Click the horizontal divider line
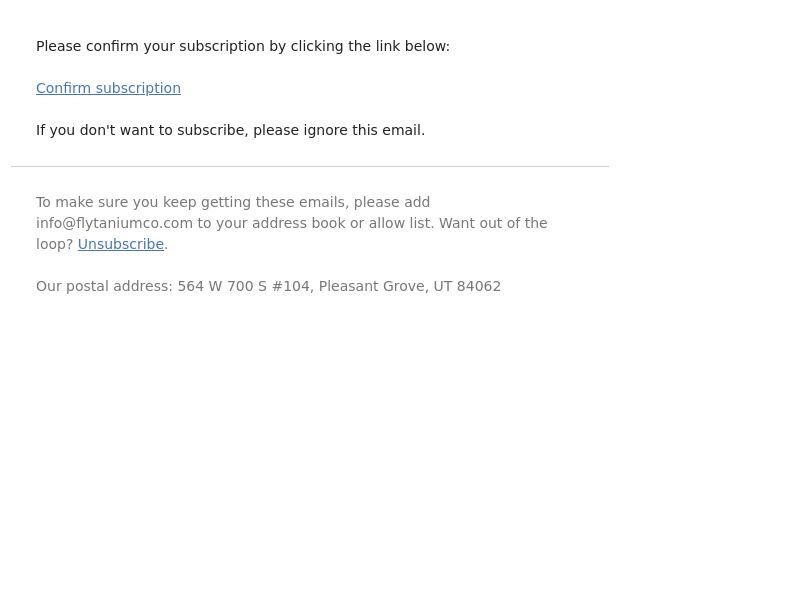Viewport: 808px width, 600px height. pyautogui.click(x=310, y=166)
